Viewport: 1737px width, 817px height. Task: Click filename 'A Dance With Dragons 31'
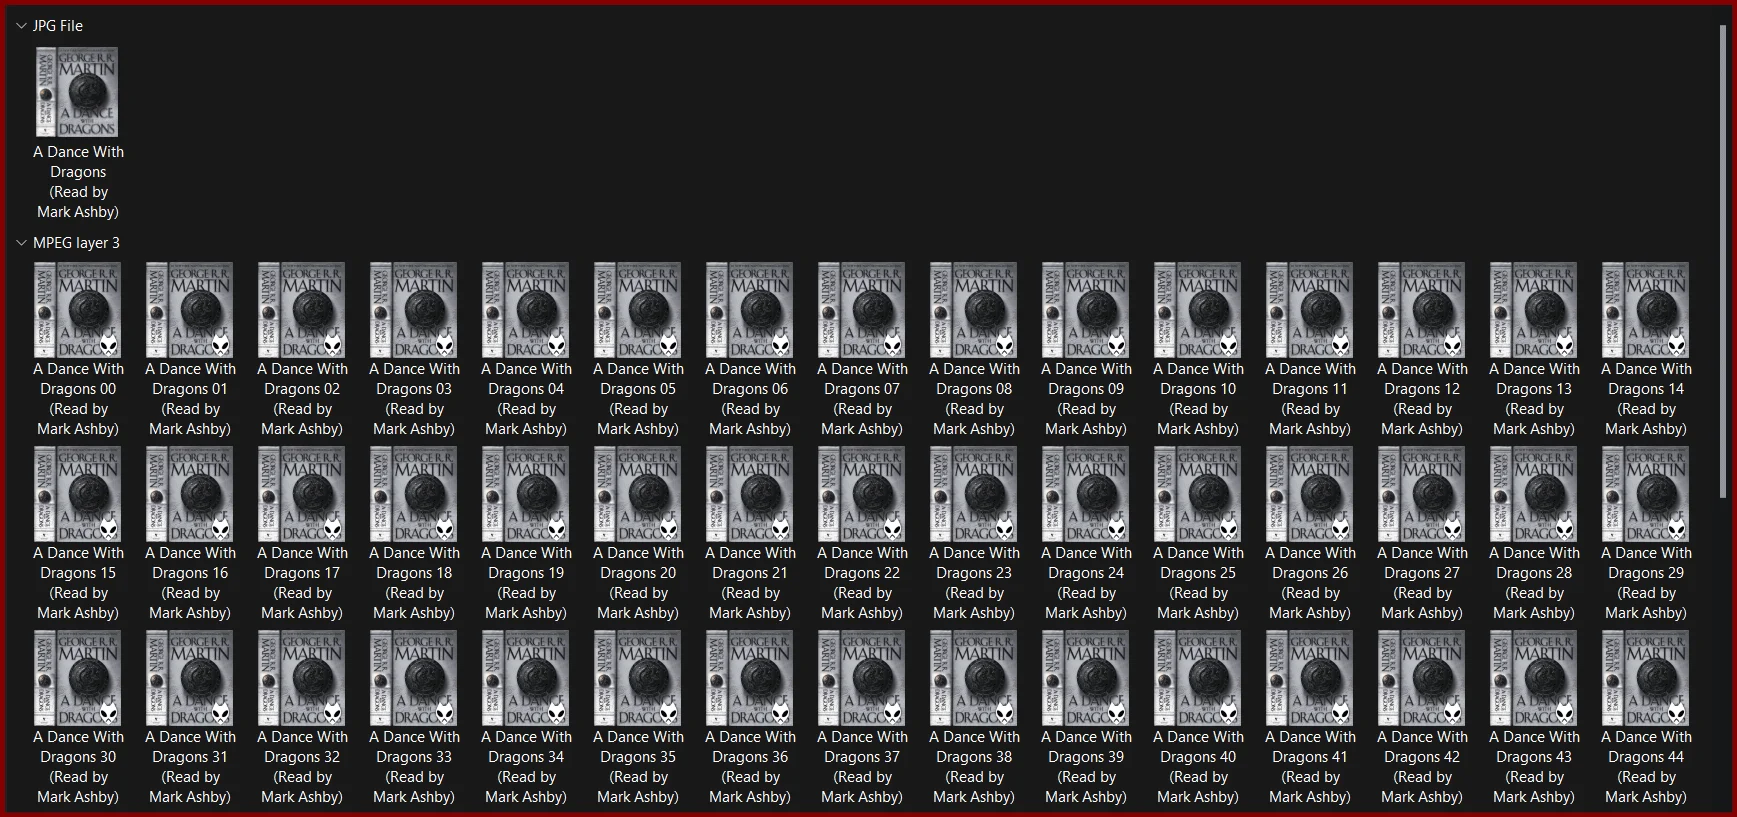[190, 767]
